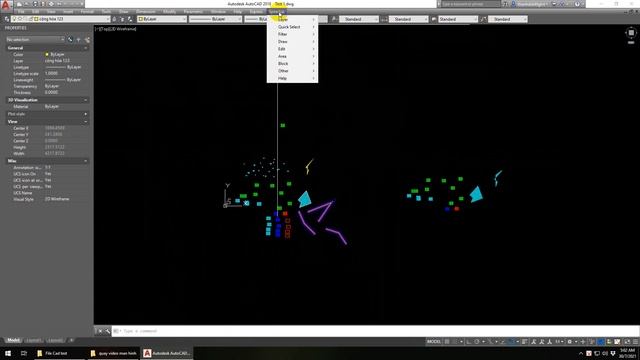Open the layer dropdown list in toolbar

(61, 19)
